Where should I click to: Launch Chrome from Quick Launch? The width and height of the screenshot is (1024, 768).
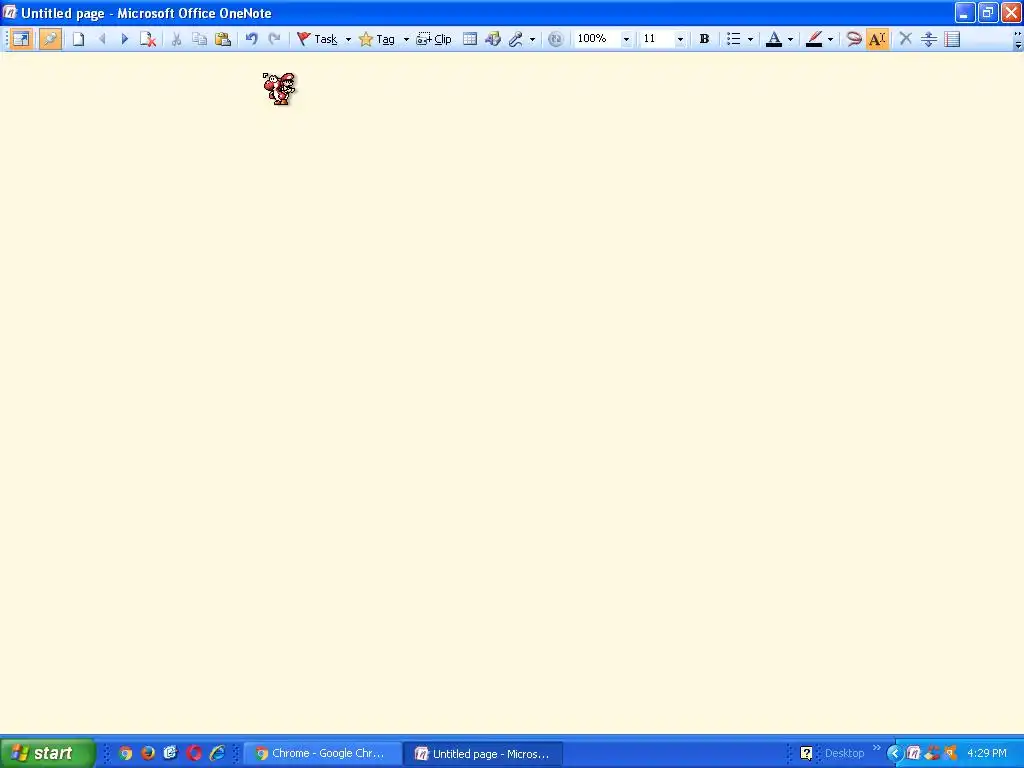125,753
